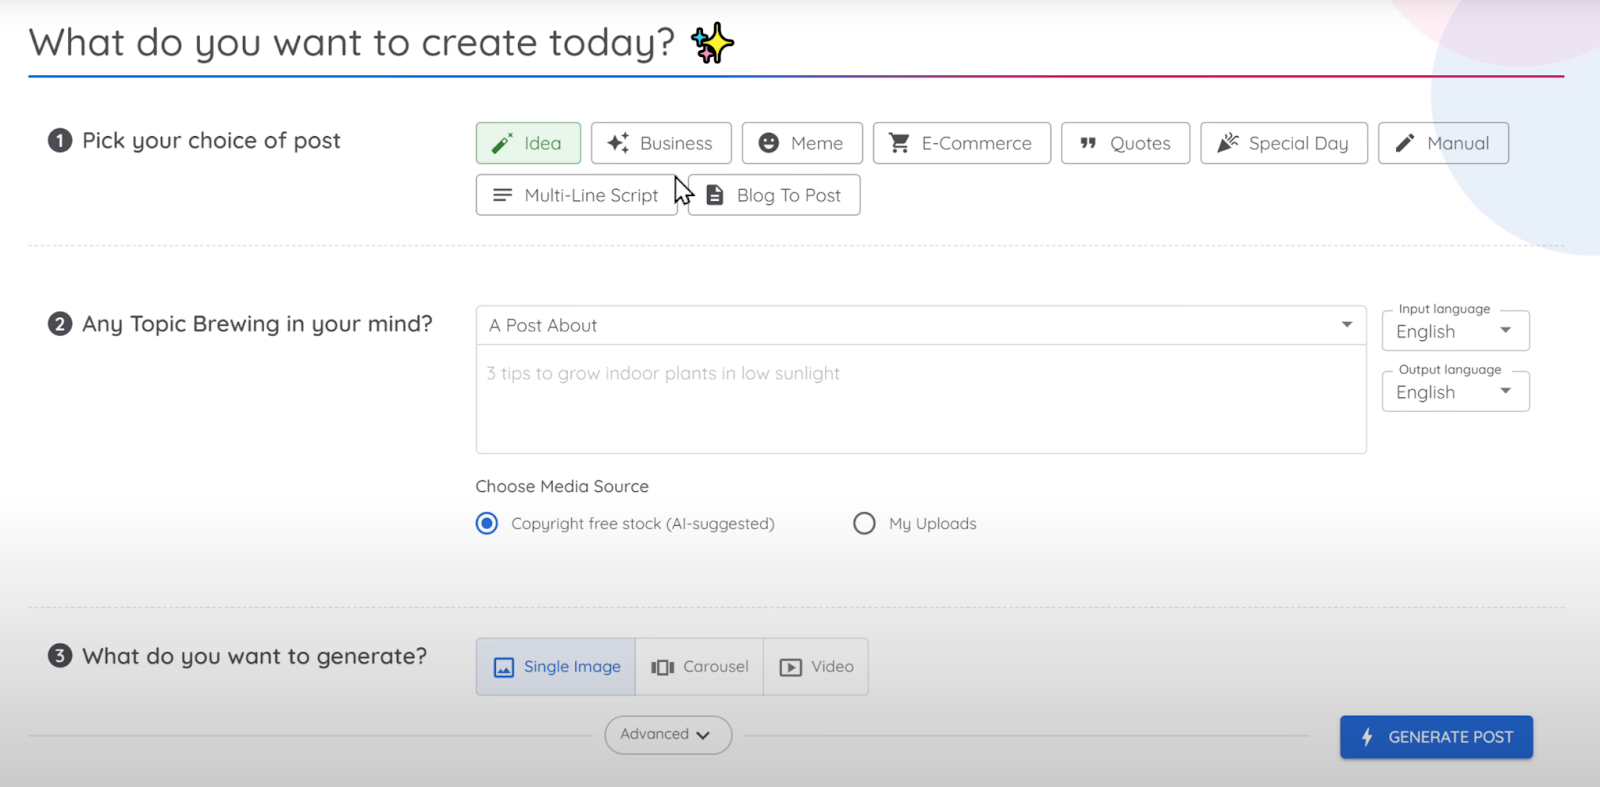Choose the Business post type
Image resolution: width=1600 pixels, height=787 pixels.
661,143
